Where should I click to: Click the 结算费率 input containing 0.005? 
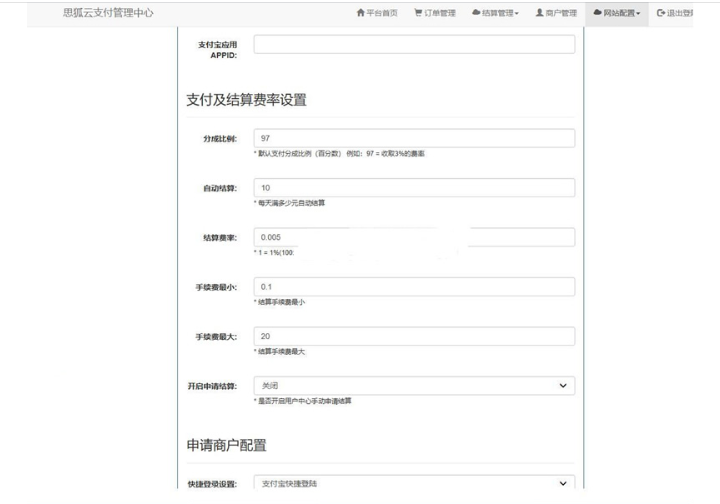(414, 237)
